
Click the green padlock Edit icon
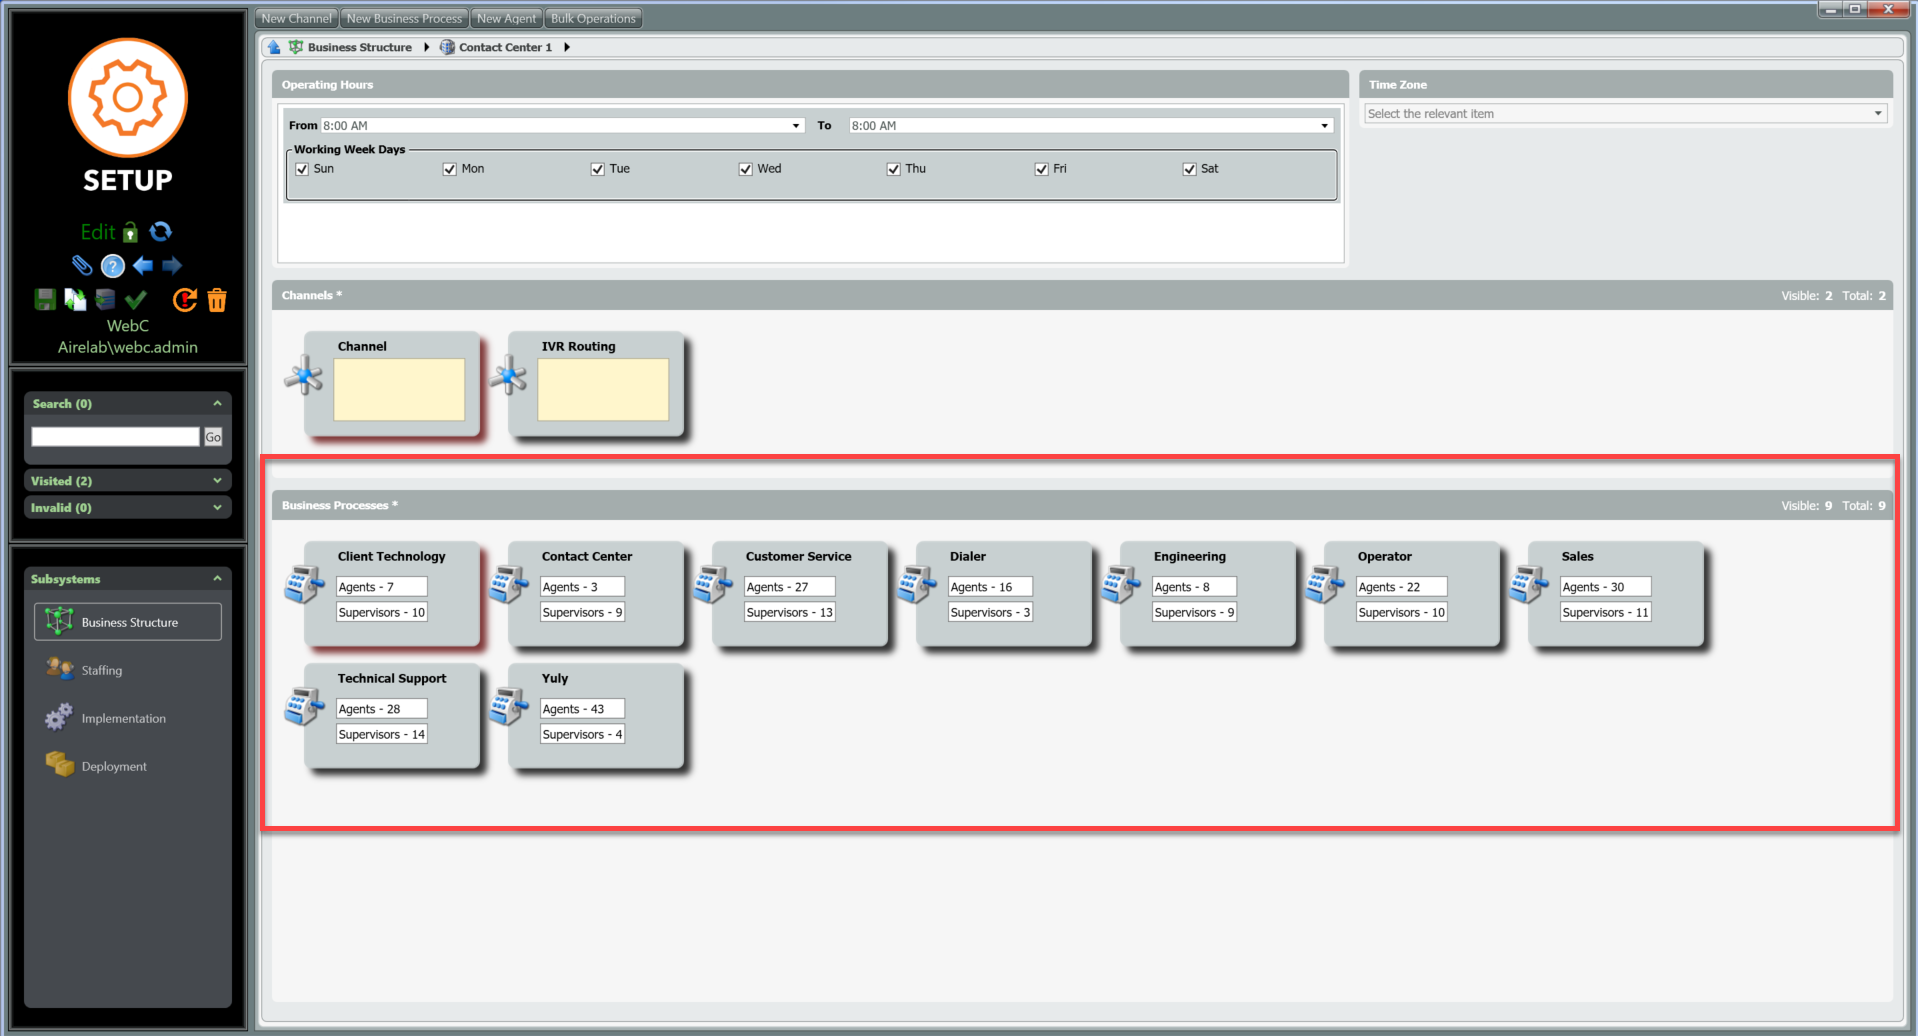[130, 233]
